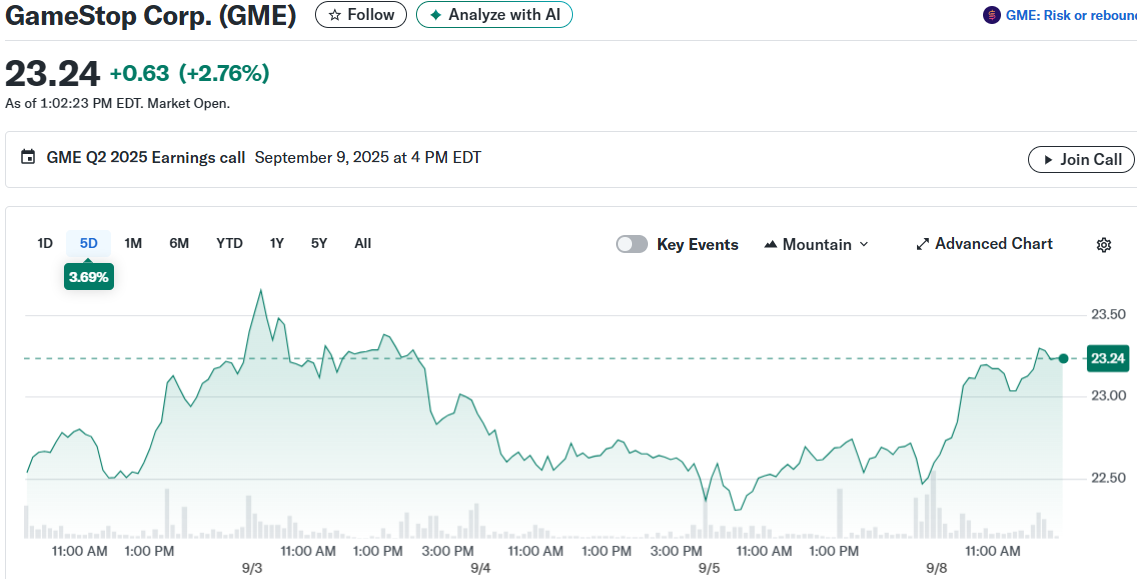Screen dimensions: 1137x579
Task: Expand the Mountain chart type dropdown
Action: (x=816, y=245)
